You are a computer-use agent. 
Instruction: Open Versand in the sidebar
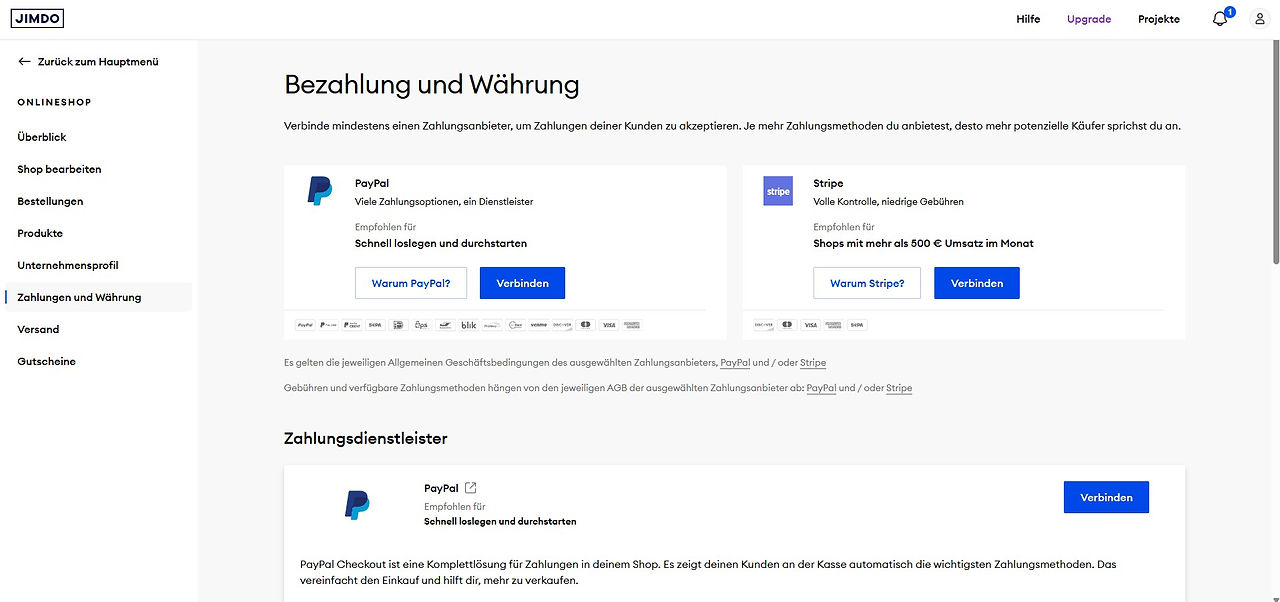38,329
